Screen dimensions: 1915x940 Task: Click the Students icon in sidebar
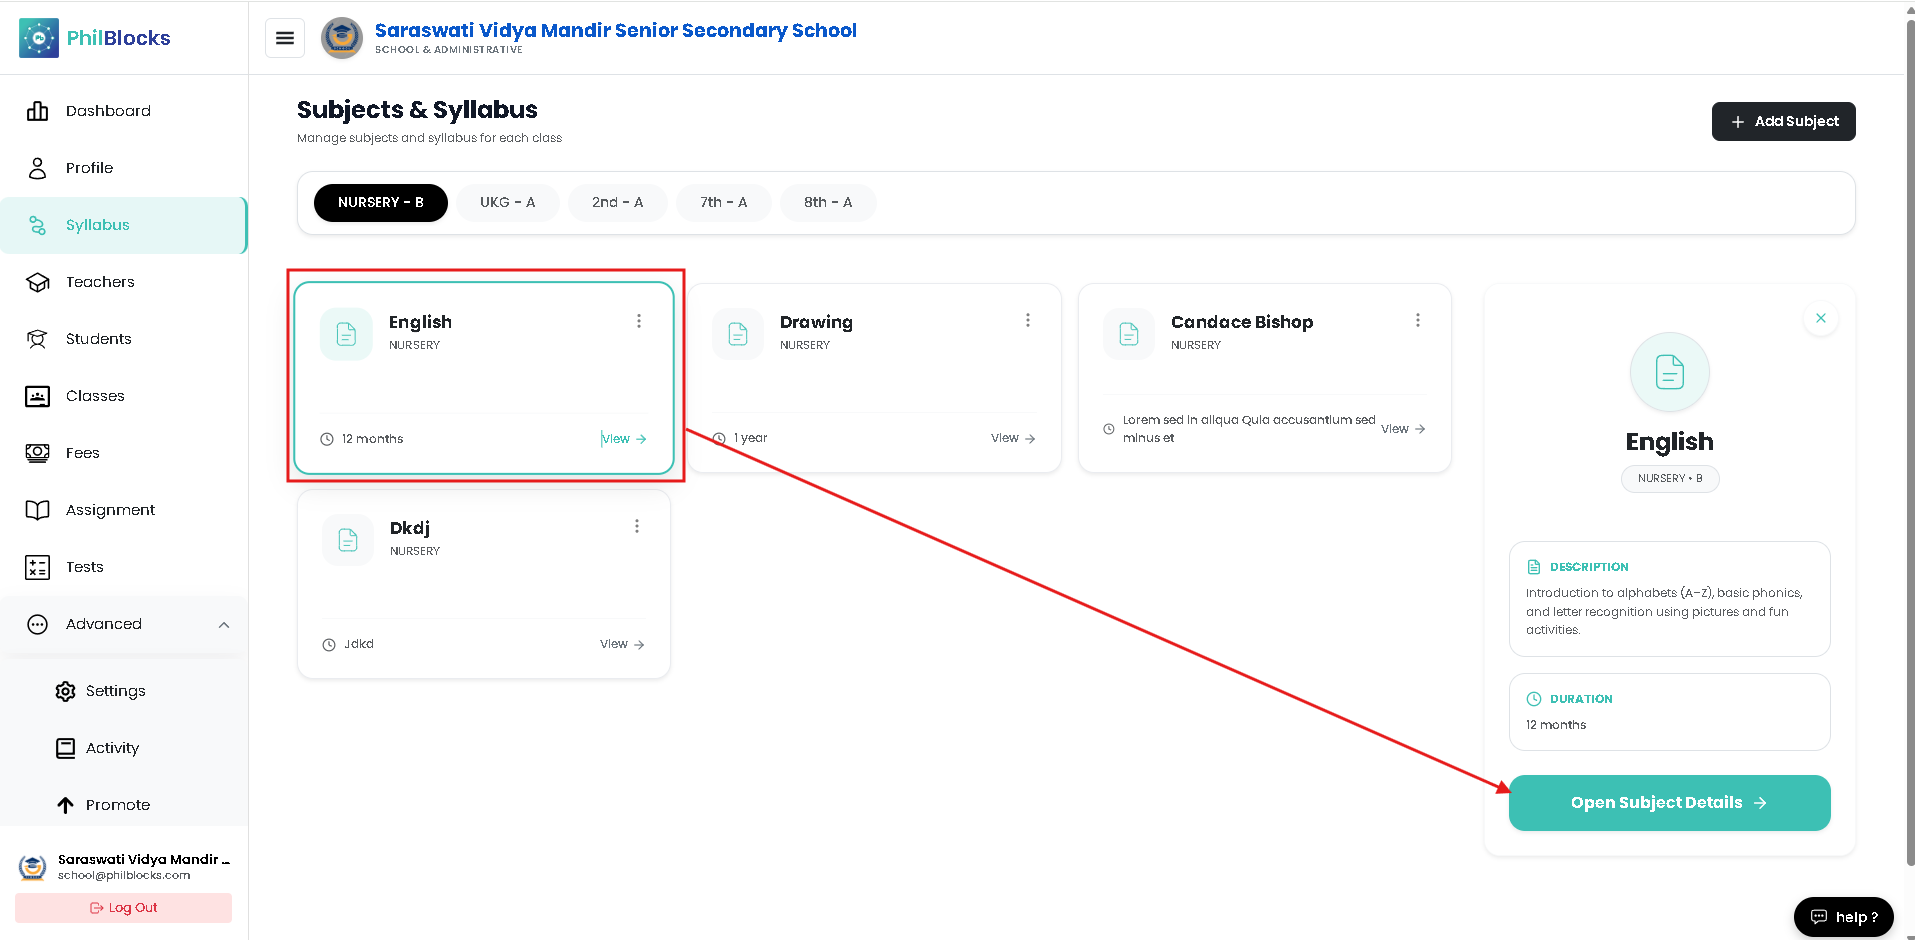pyautogui.click(x=38, y=339)
